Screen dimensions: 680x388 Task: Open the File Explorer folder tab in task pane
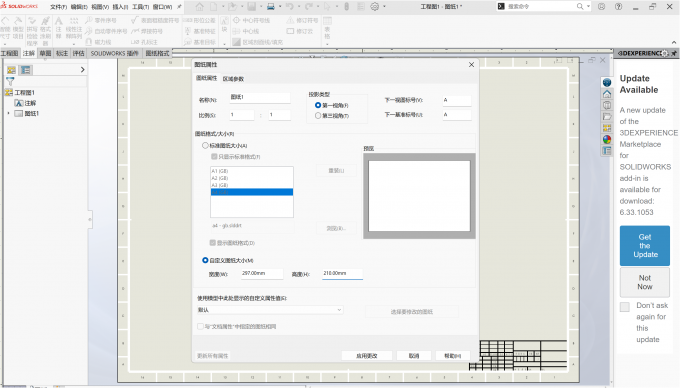click(607, 117)
